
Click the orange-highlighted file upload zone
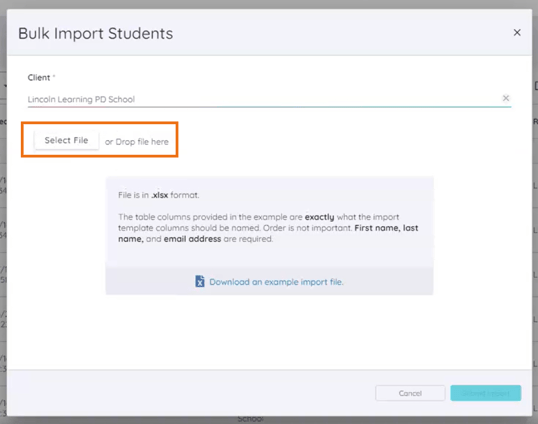(x=100, y=140)
